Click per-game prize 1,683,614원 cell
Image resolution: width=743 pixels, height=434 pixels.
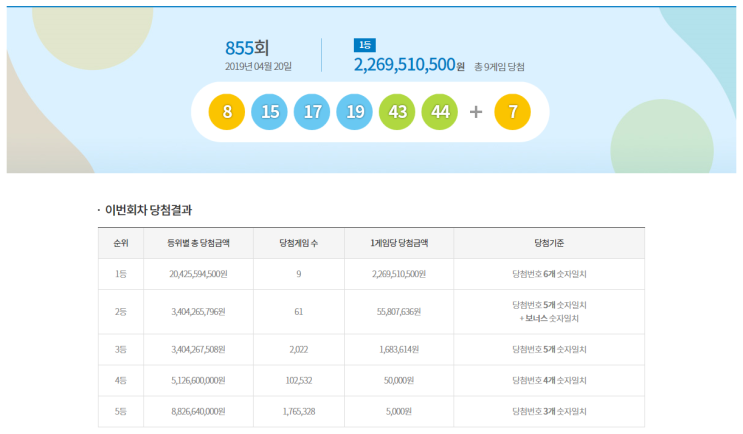399,350
